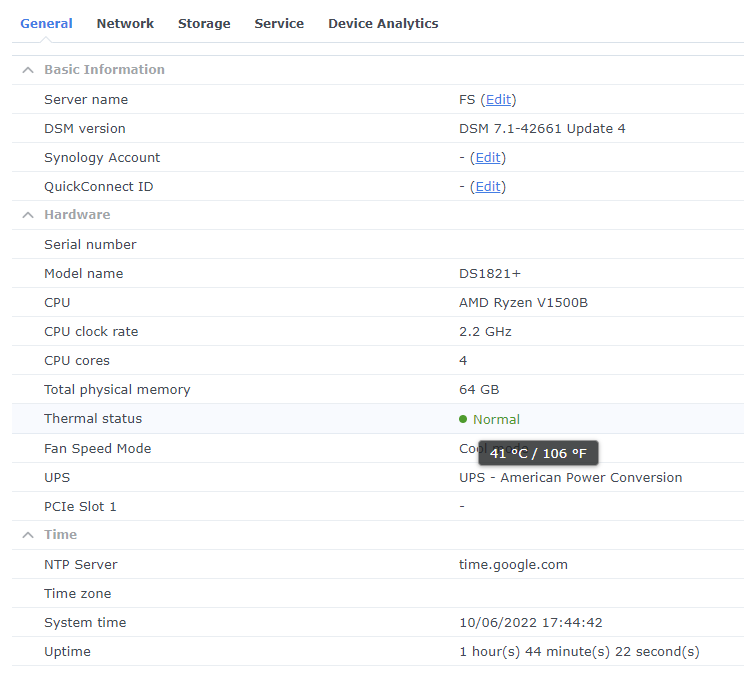
Task: Click the General tab
Action: pos(46,23)
